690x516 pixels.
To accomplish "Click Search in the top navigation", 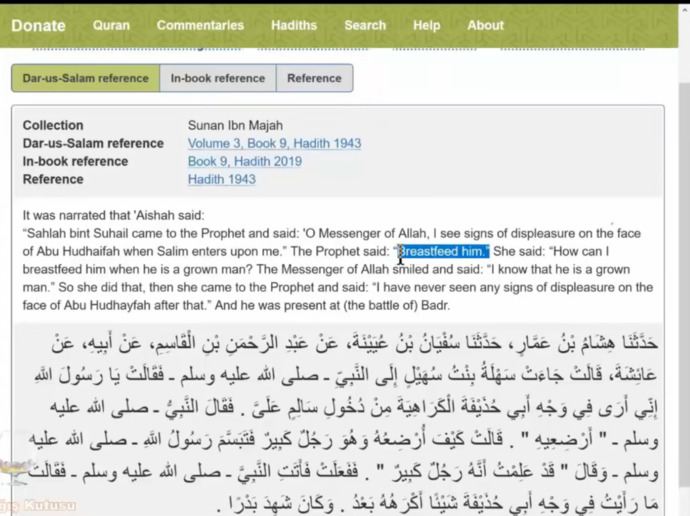I will click(x=365, y=26).
